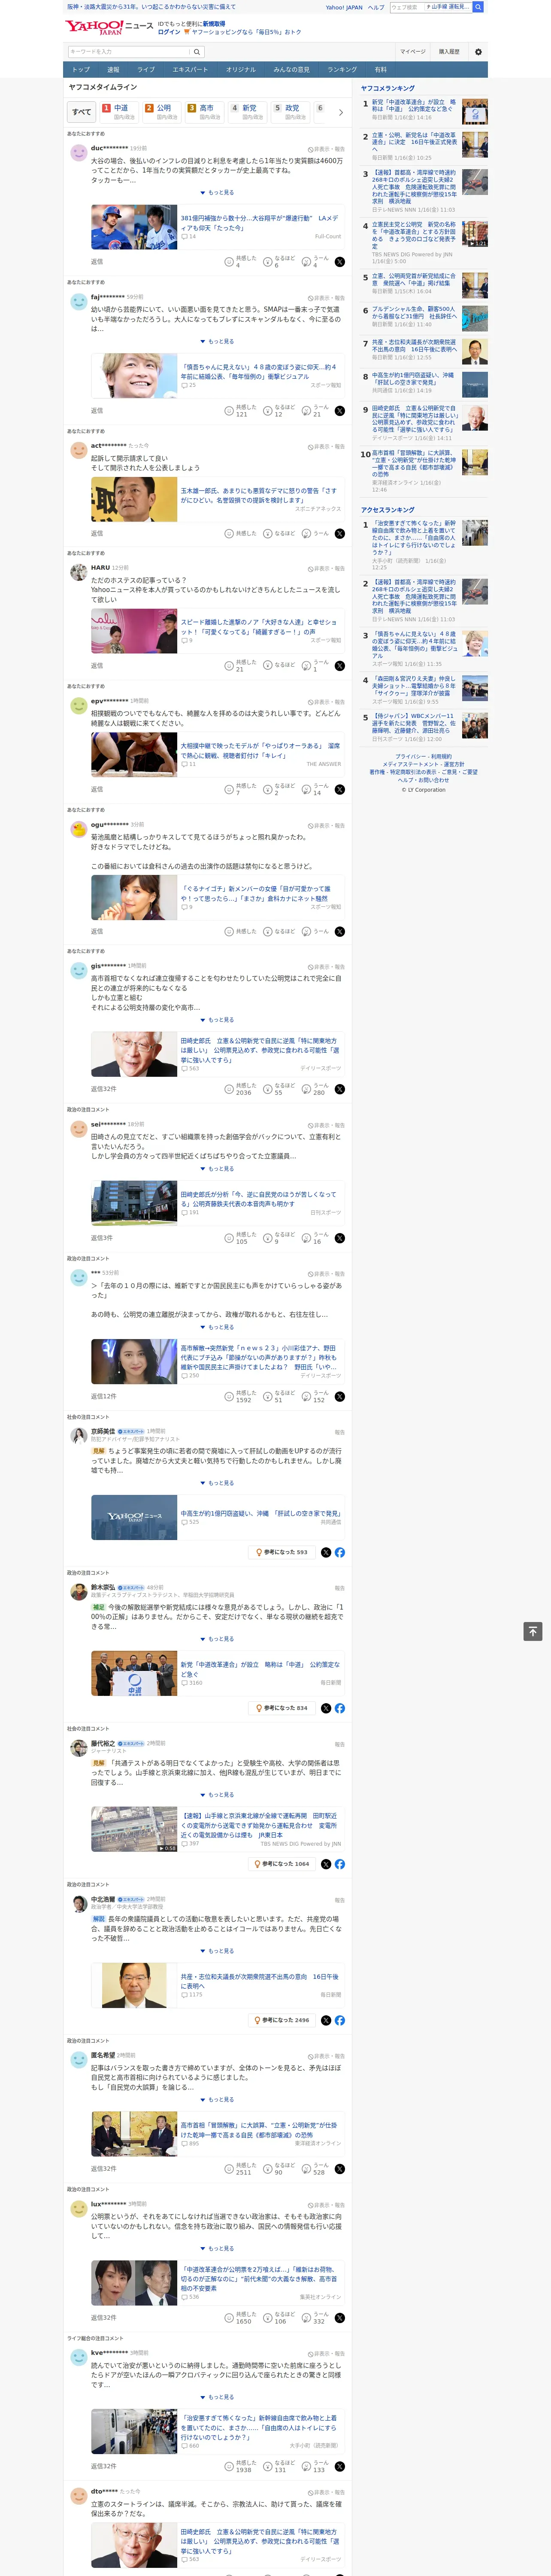
Task: Expand もっと見る on 藤代裕之's comment
Action: coord(217,1795)
